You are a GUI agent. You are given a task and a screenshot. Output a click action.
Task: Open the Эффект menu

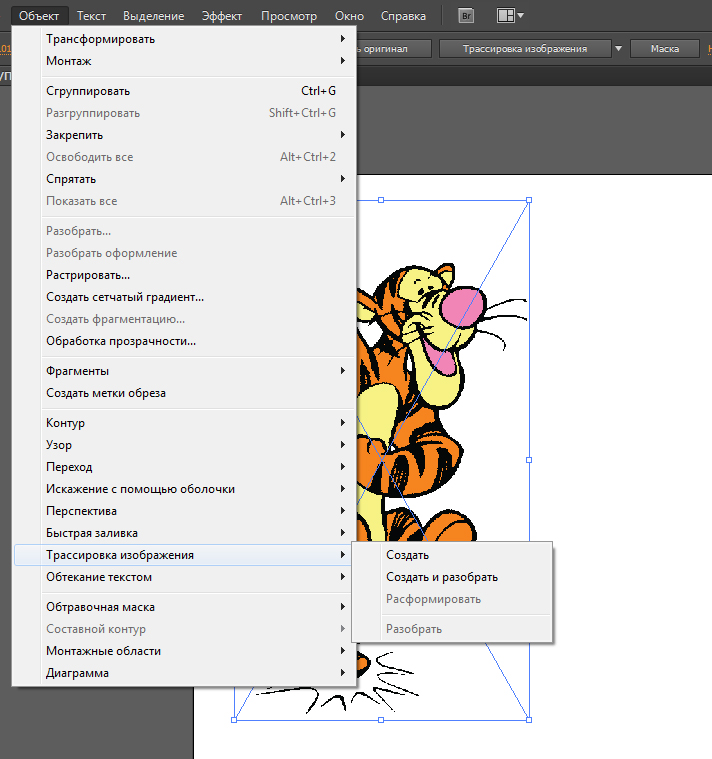[x=222, y=16]
